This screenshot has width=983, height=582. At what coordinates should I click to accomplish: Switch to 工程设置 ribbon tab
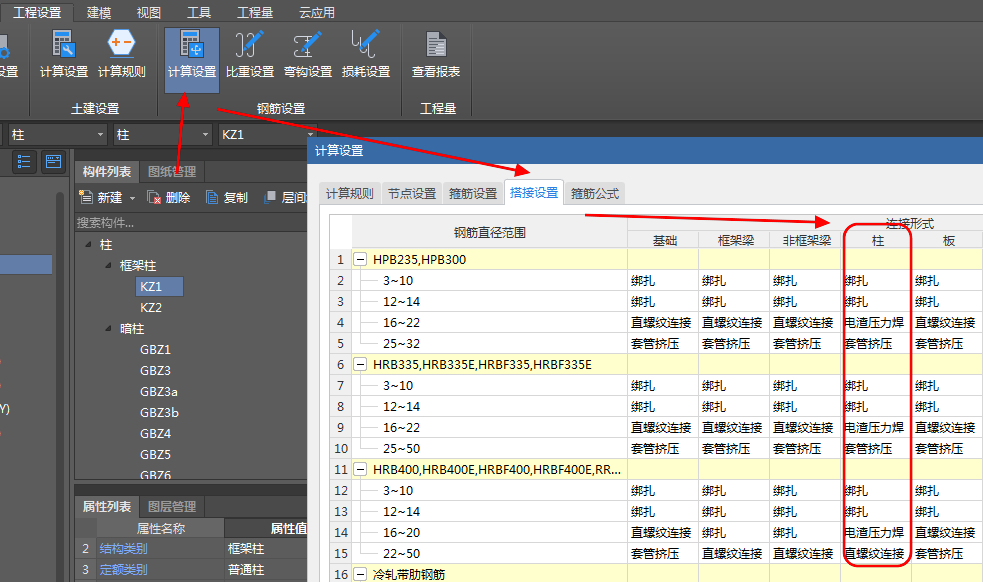pos(37,13)
